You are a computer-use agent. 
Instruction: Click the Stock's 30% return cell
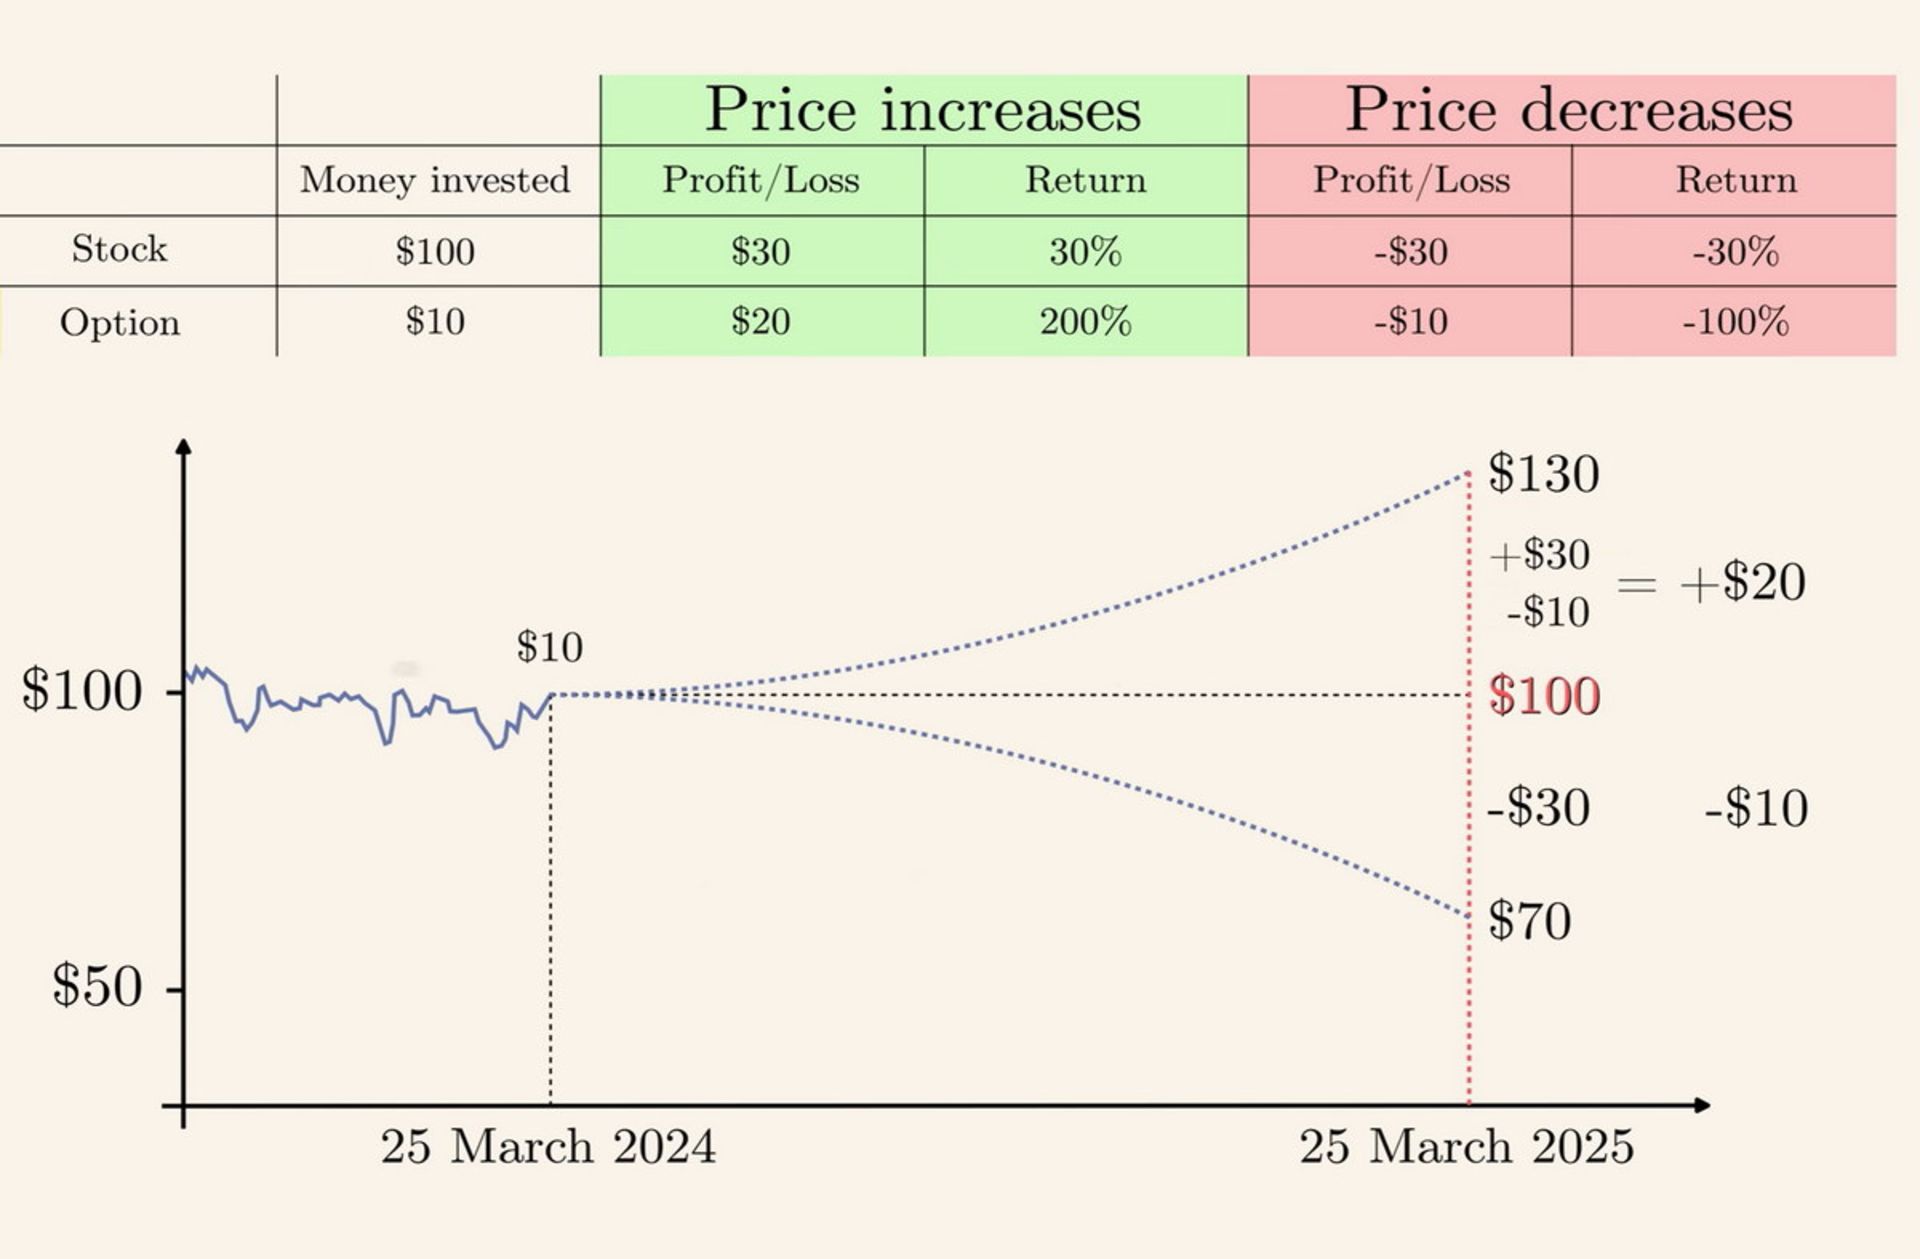pos(1085,251)
